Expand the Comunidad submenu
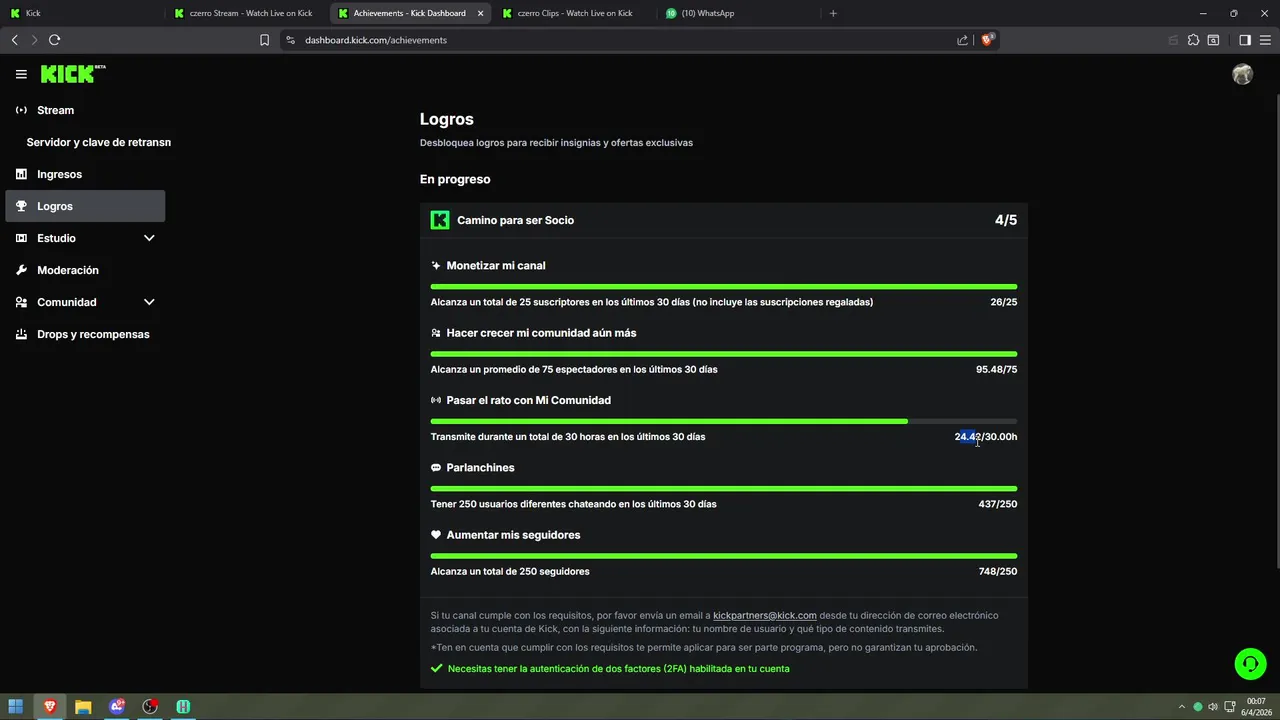 tap(149, 302)
